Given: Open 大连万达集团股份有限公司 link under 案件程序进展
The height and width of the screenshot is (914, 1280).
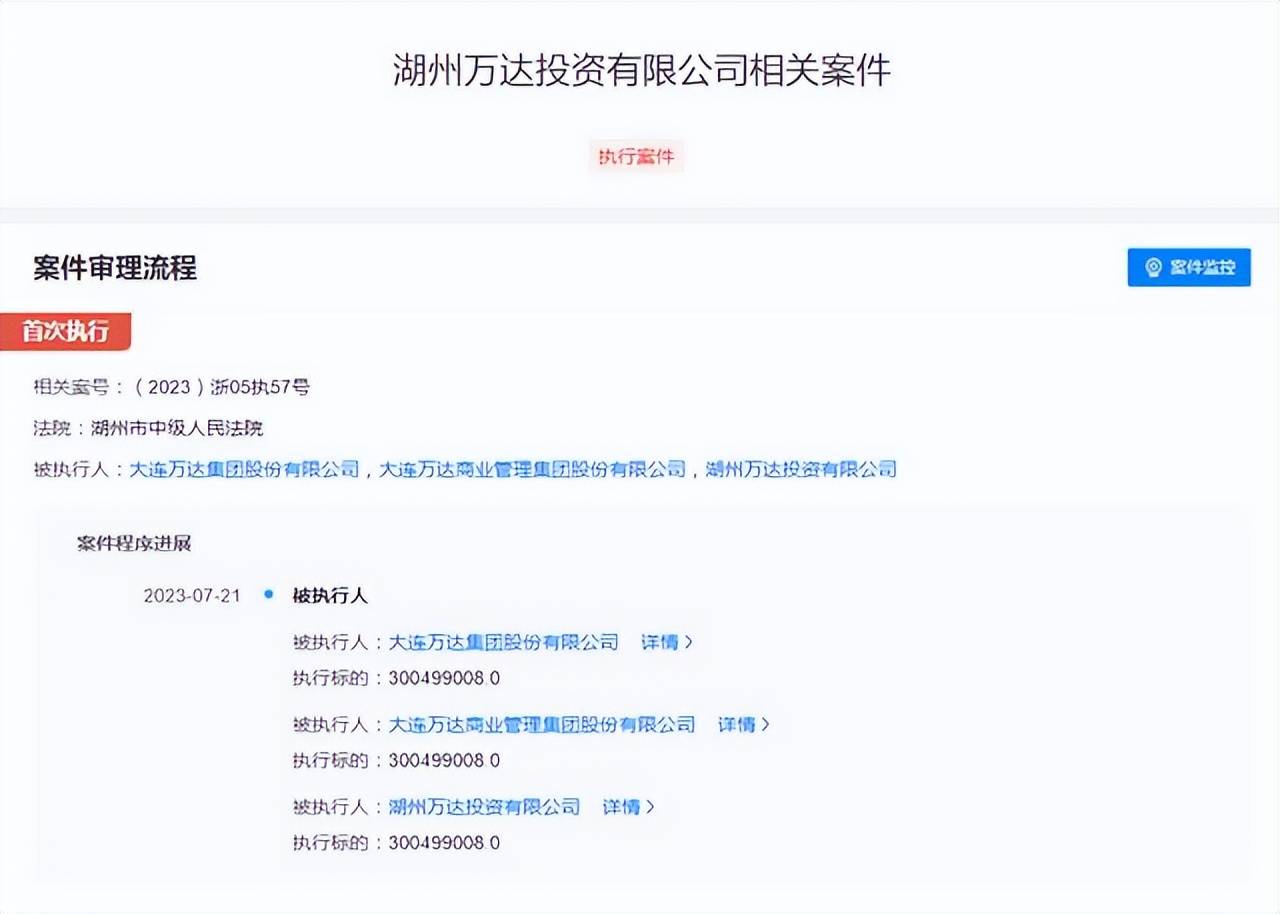Looking at the screenshot, I should tap(503, 642).
